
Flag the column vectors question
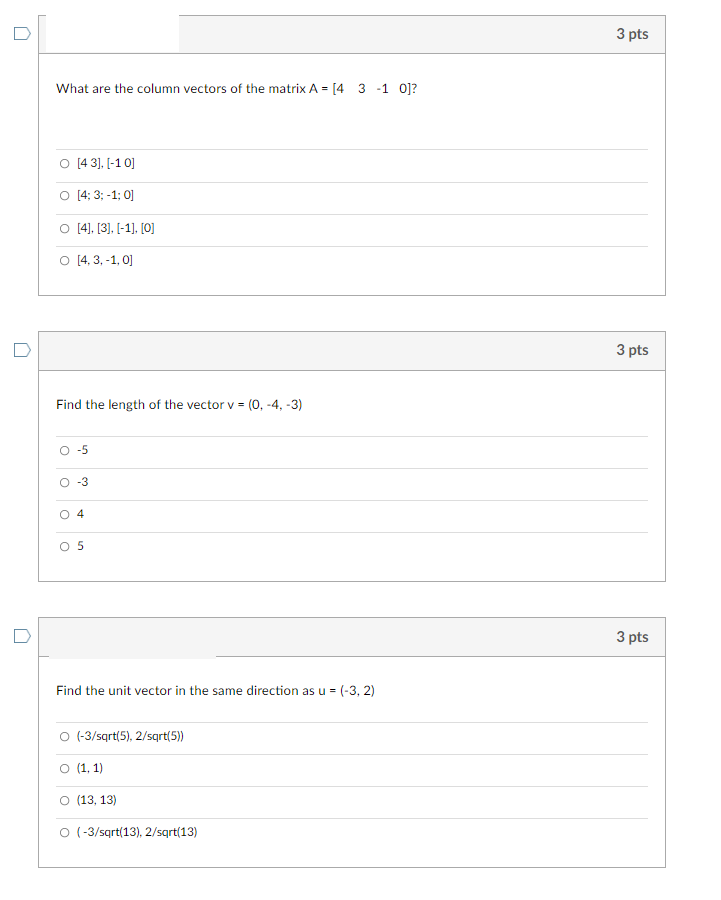tap(22, 33)
